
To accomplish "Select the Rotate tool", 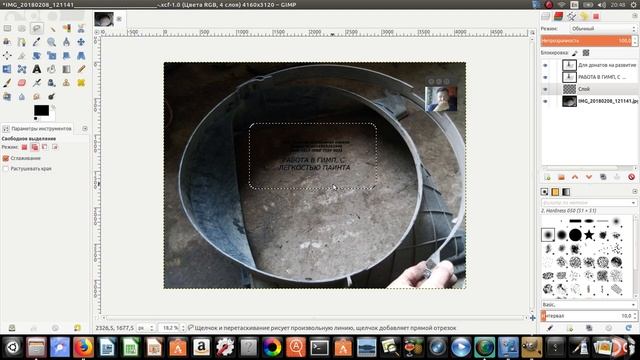I will pos(37,56).
